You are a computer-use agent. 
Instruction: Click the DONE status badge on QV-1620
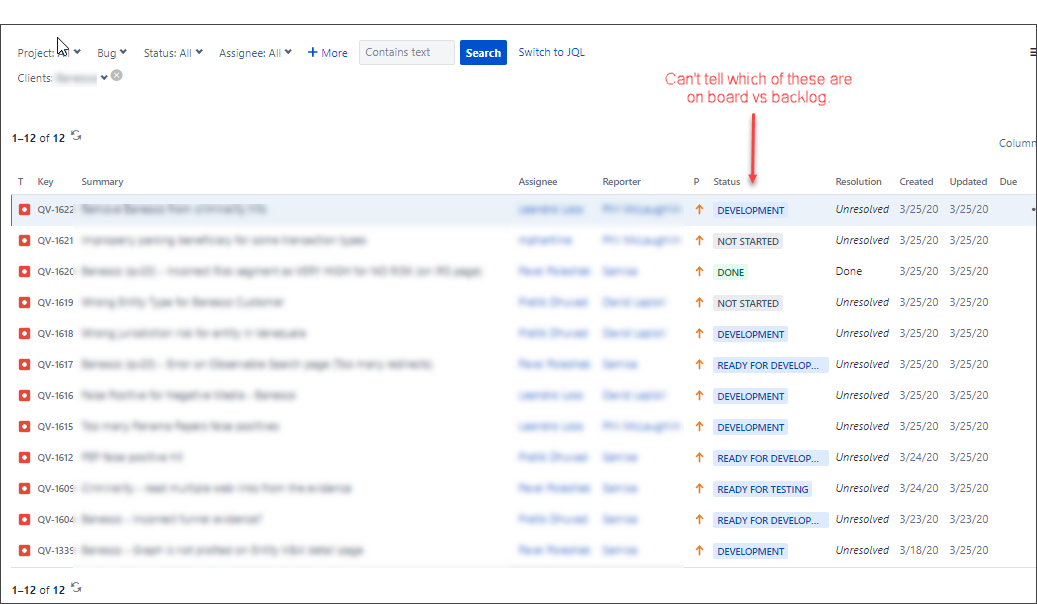click(x=731, y=272)
